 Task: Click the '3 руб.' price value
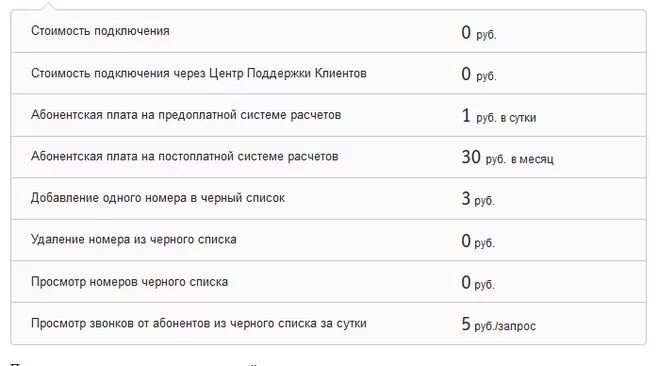(x=478, y=199)
